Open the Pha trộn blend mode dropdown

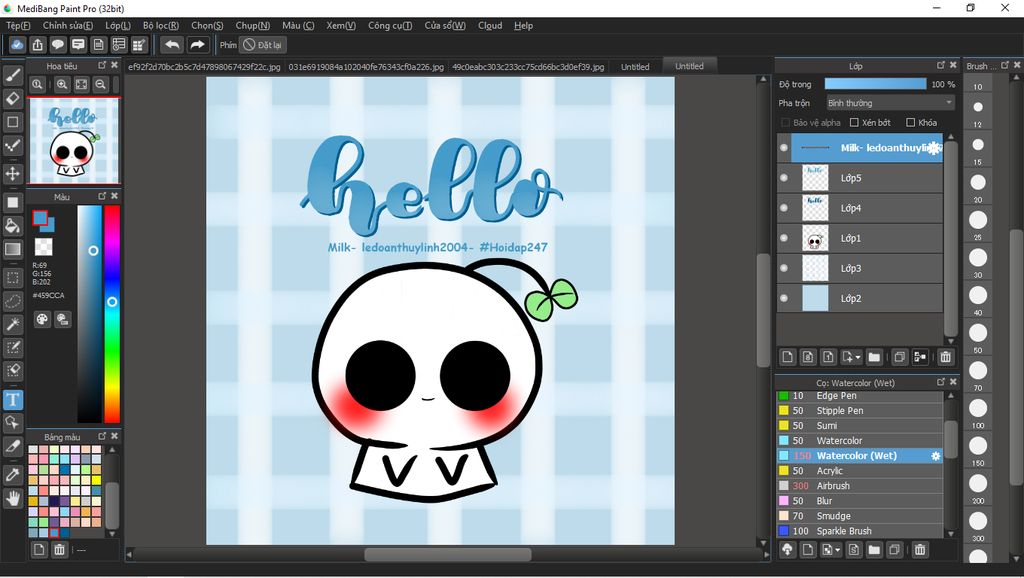pyautogui.click(x=890, y=103)
